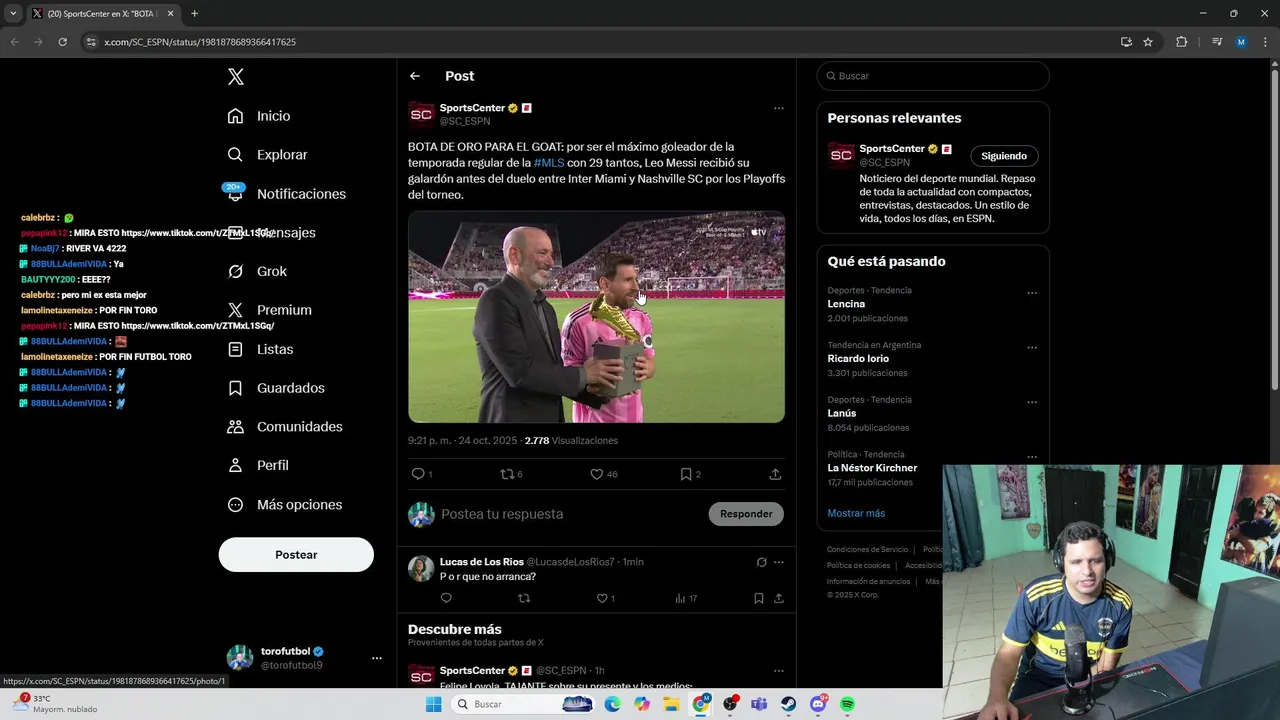
Task: Open Perfil in the sidebar
Action: (258, 466)
